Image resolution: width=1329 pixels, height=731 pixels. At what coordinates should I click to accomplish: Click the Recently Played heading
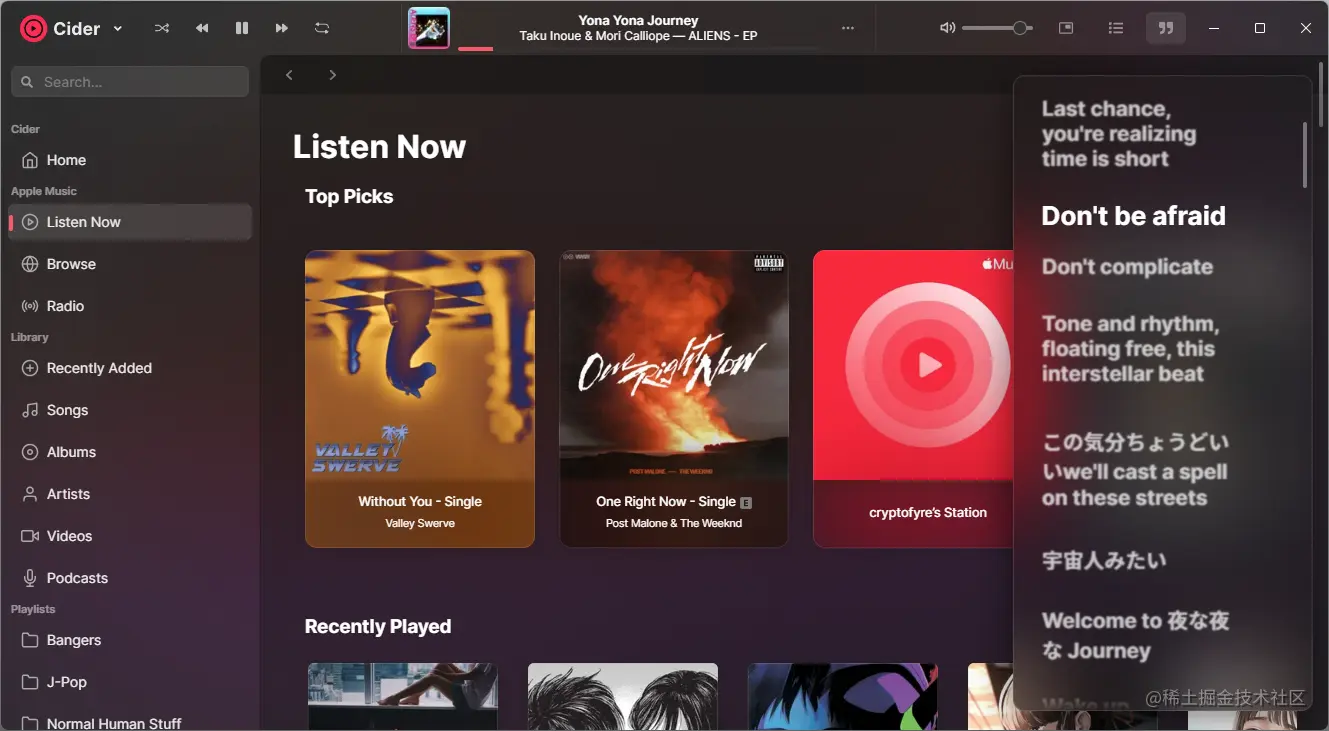pos(378,627)
